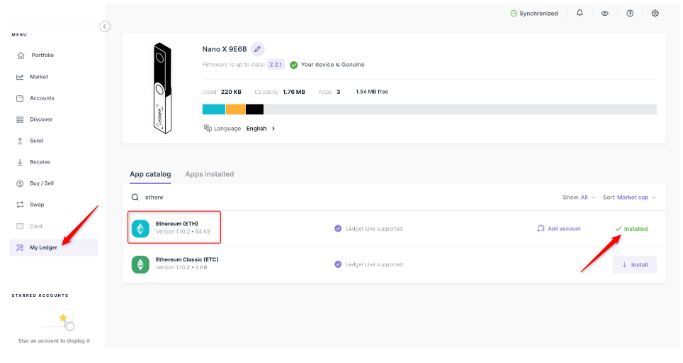Click the Ethereum Classic (ETC) app name
Screen dimensions: 683x363
click(x=187, y=259)
